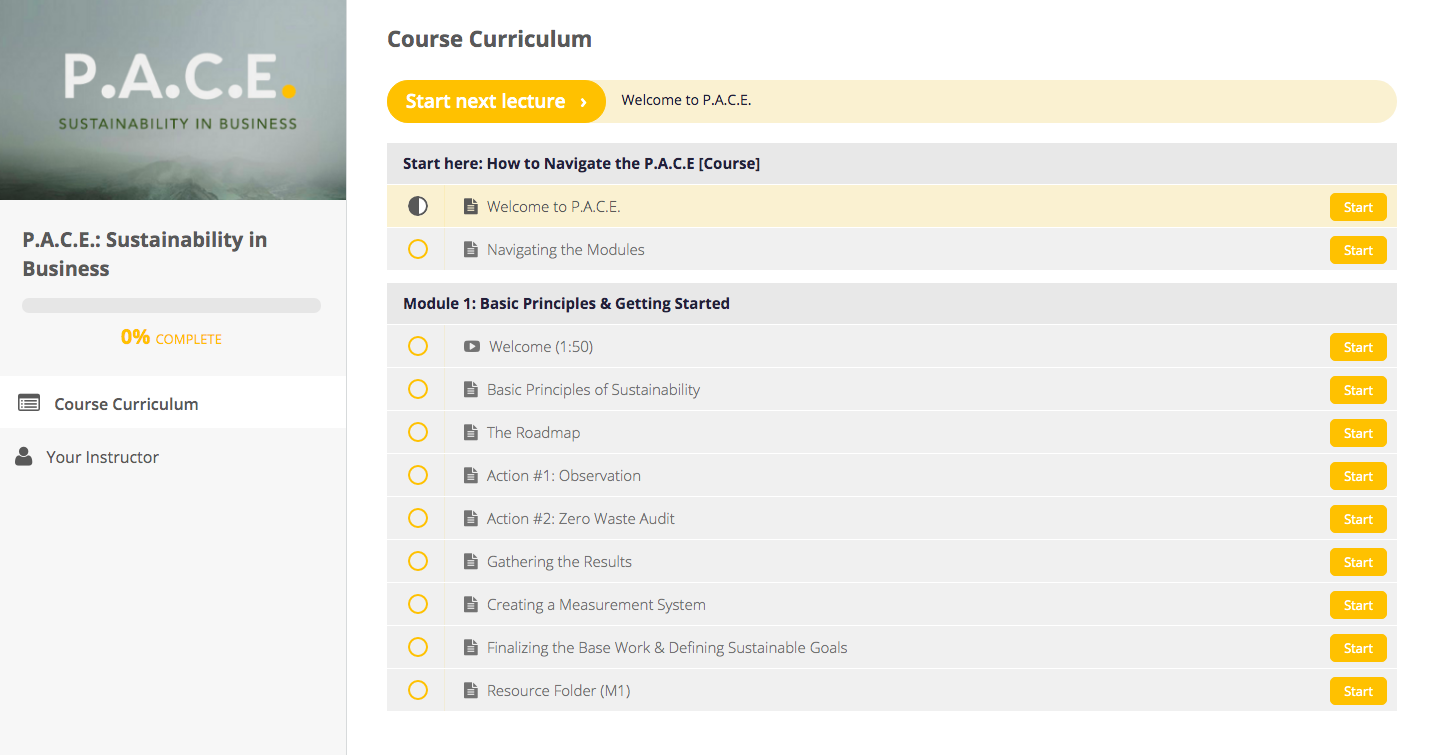Click the course progress bar
The width and height of the screenshot is (1431, 755).
[171, 305]
